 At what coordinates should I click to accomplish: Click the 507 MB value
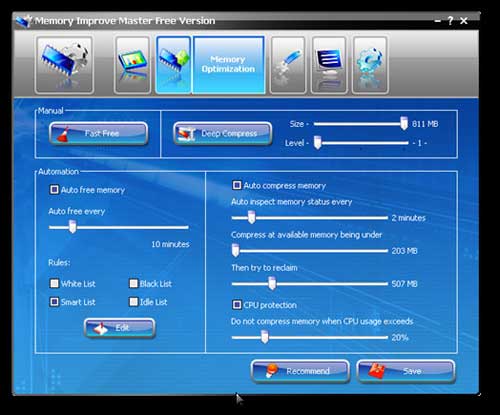pos(404,284)
